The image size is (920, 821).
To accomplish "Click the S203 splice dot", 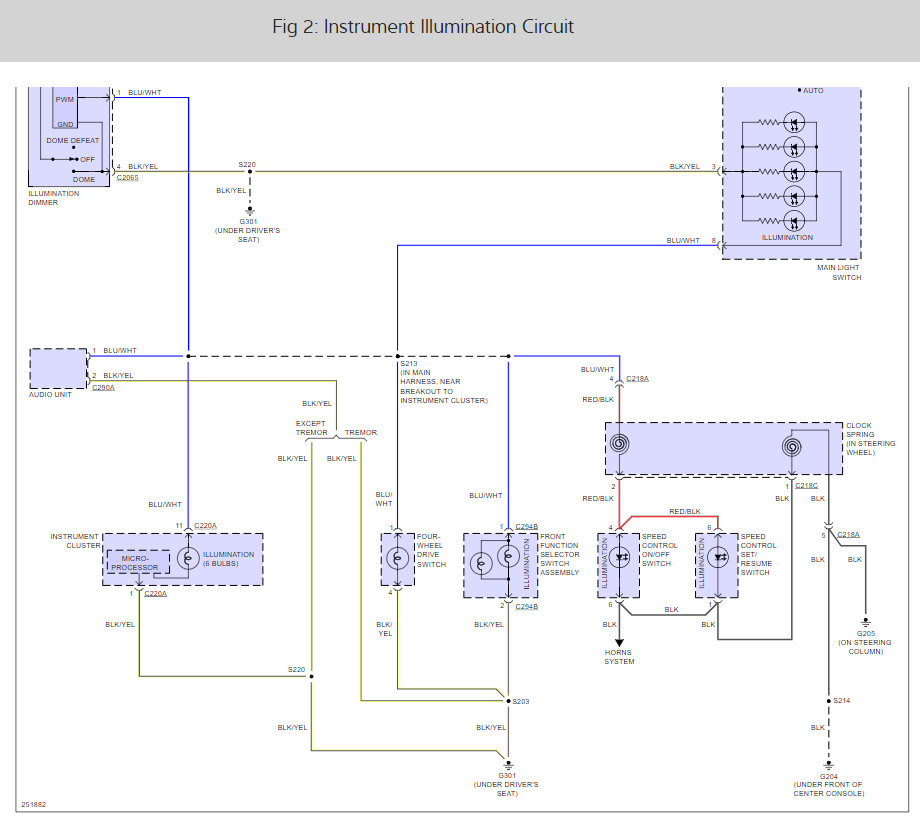I will pos(508,701).
